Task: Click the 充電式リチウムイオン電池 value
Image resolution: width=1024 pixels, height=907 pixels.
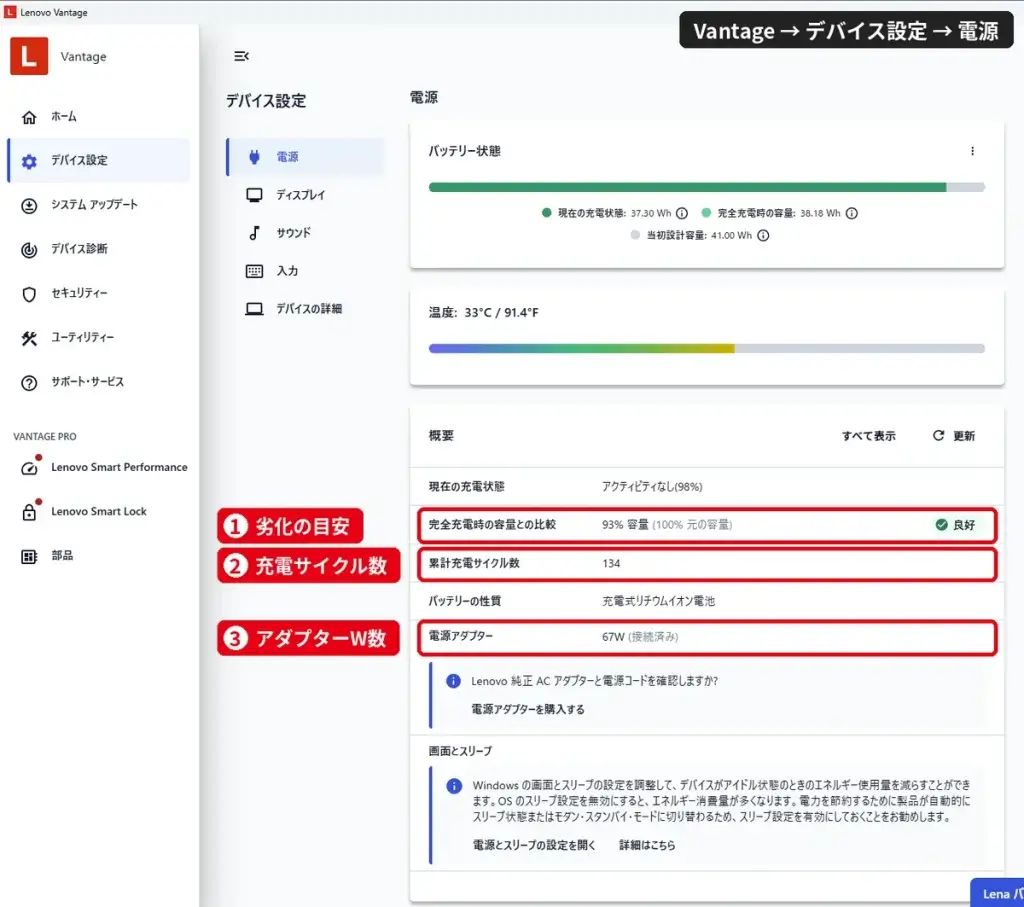Action: 658,601
